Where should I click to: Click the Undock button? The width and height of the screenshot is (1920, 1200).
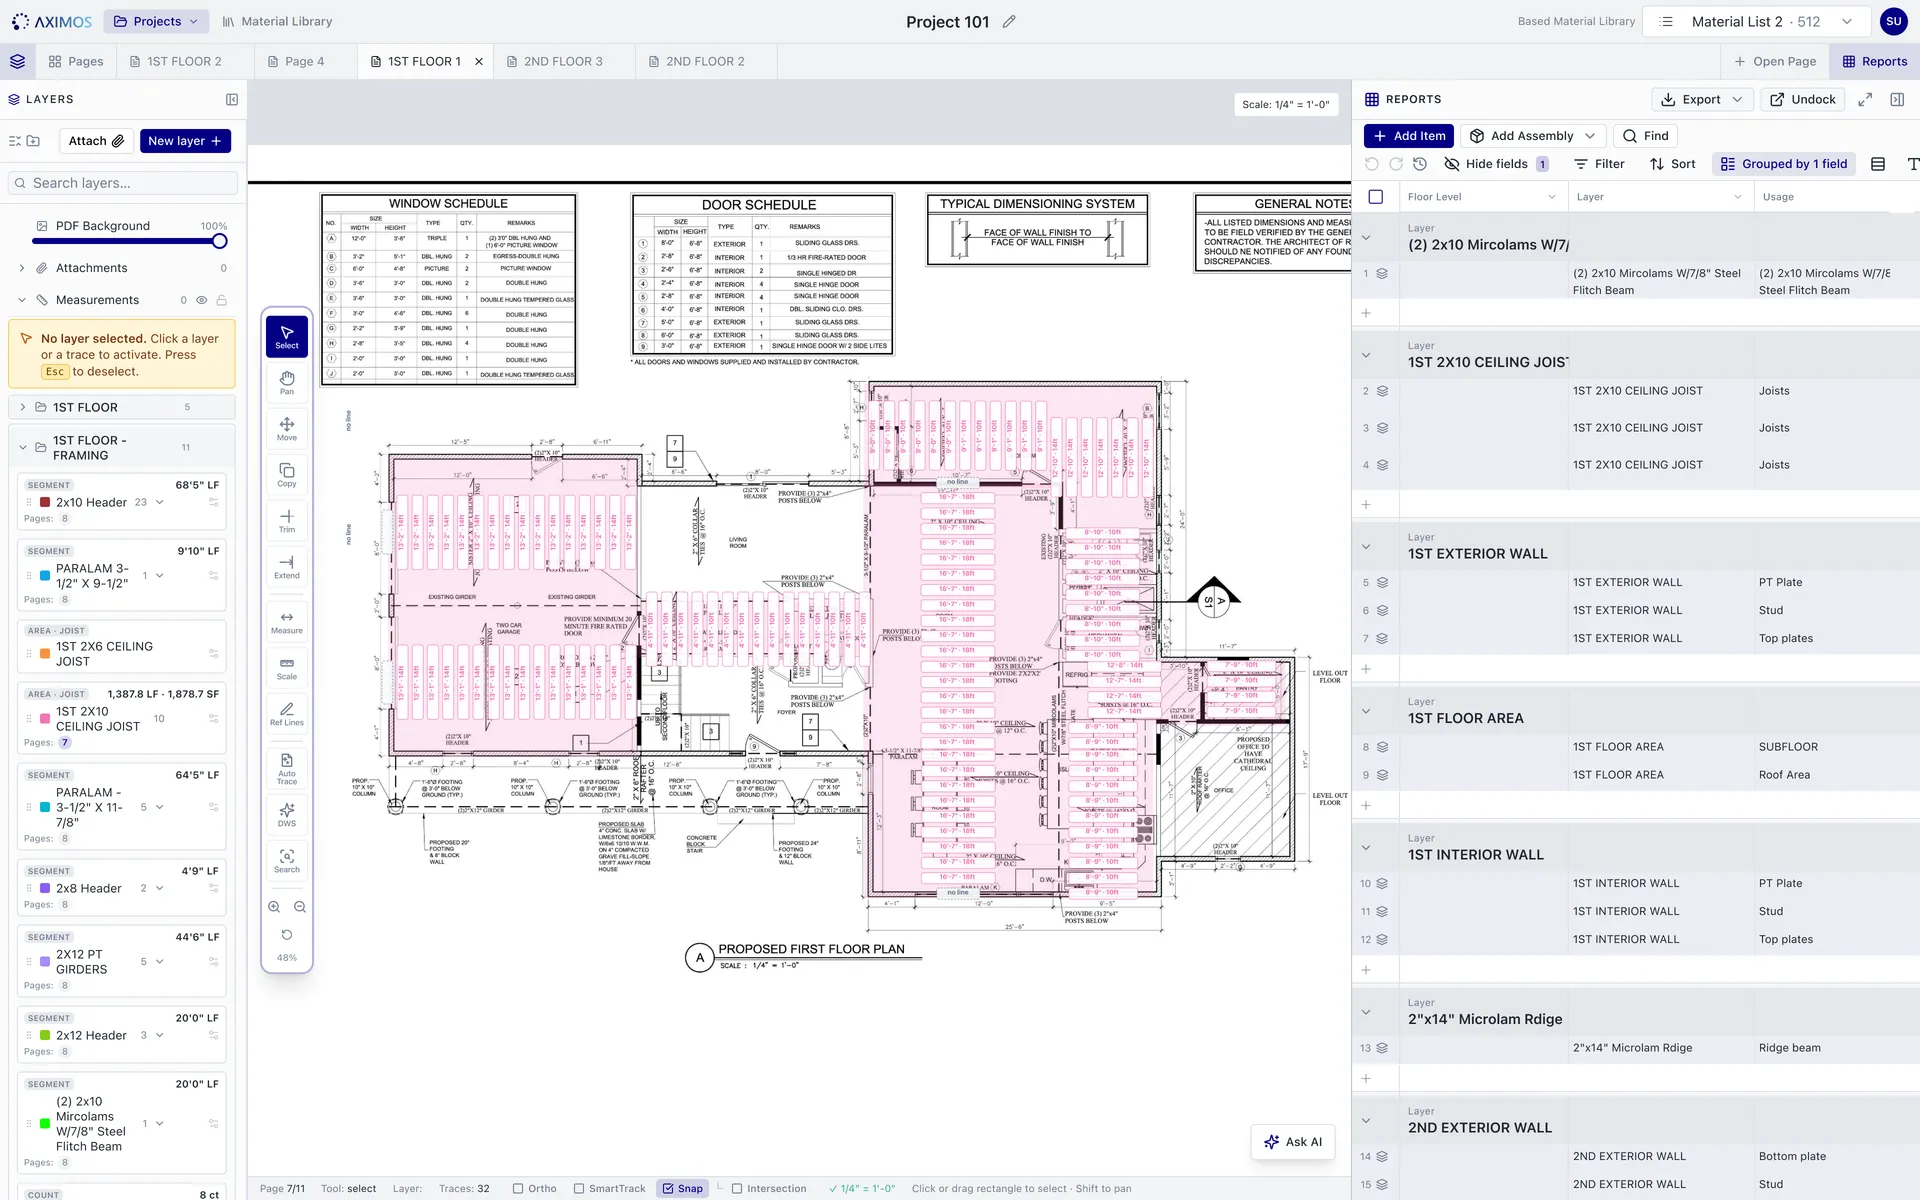coord(1803,99)
